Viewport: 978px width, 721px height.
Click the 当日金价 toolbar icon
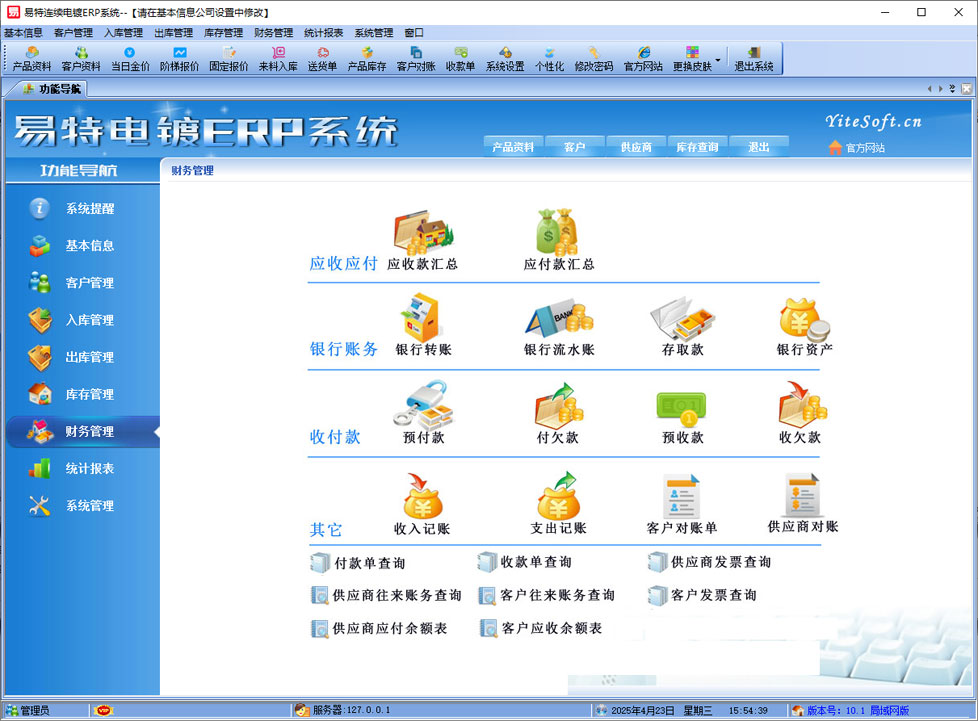(130, 59)
